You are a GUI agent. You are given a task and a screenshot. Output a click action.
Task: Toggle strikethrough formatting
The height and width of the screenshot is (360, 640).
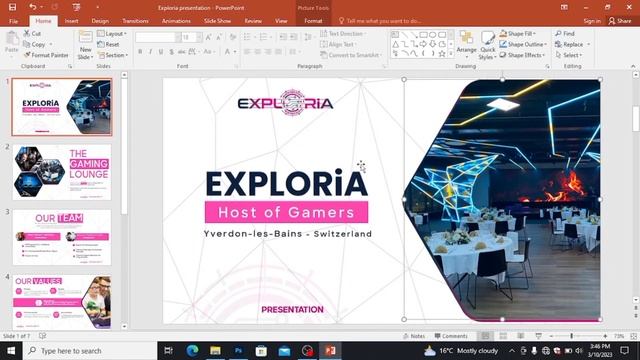[x=182, y=52]
